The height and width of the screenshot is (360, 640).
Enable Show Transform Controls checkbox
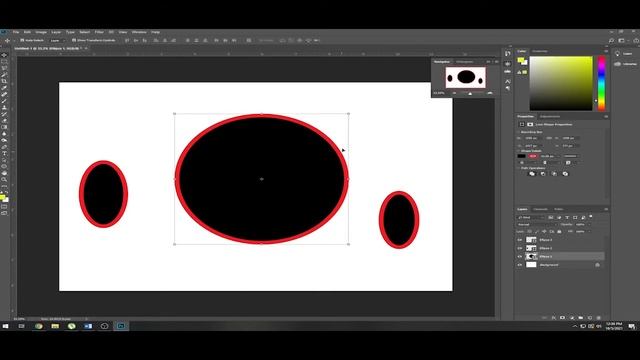pos(74,40)
